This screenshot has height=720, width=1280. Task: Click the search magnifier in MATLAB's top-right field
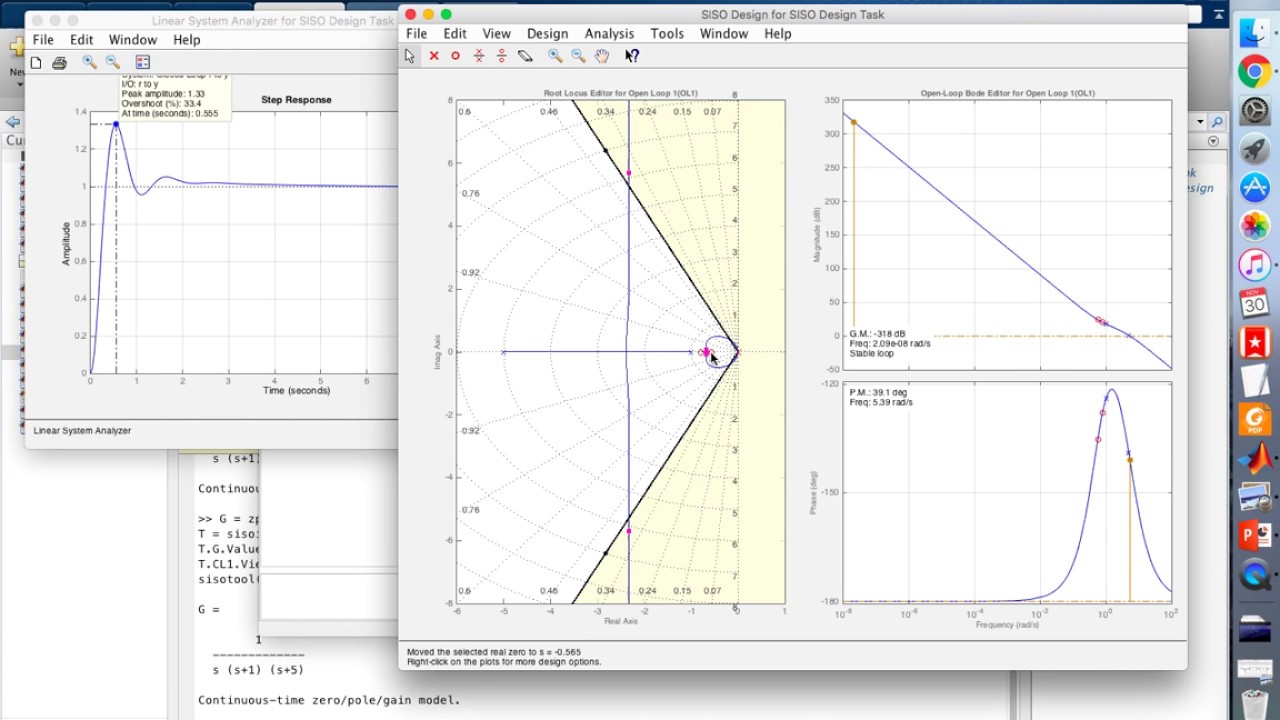click(x=1217, y=122)
